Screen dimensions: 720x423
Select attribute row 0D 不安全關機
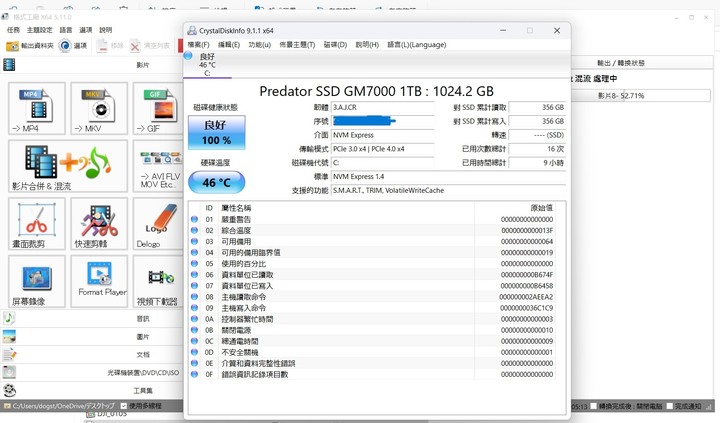pyautogui.click(x=372, y=352)
